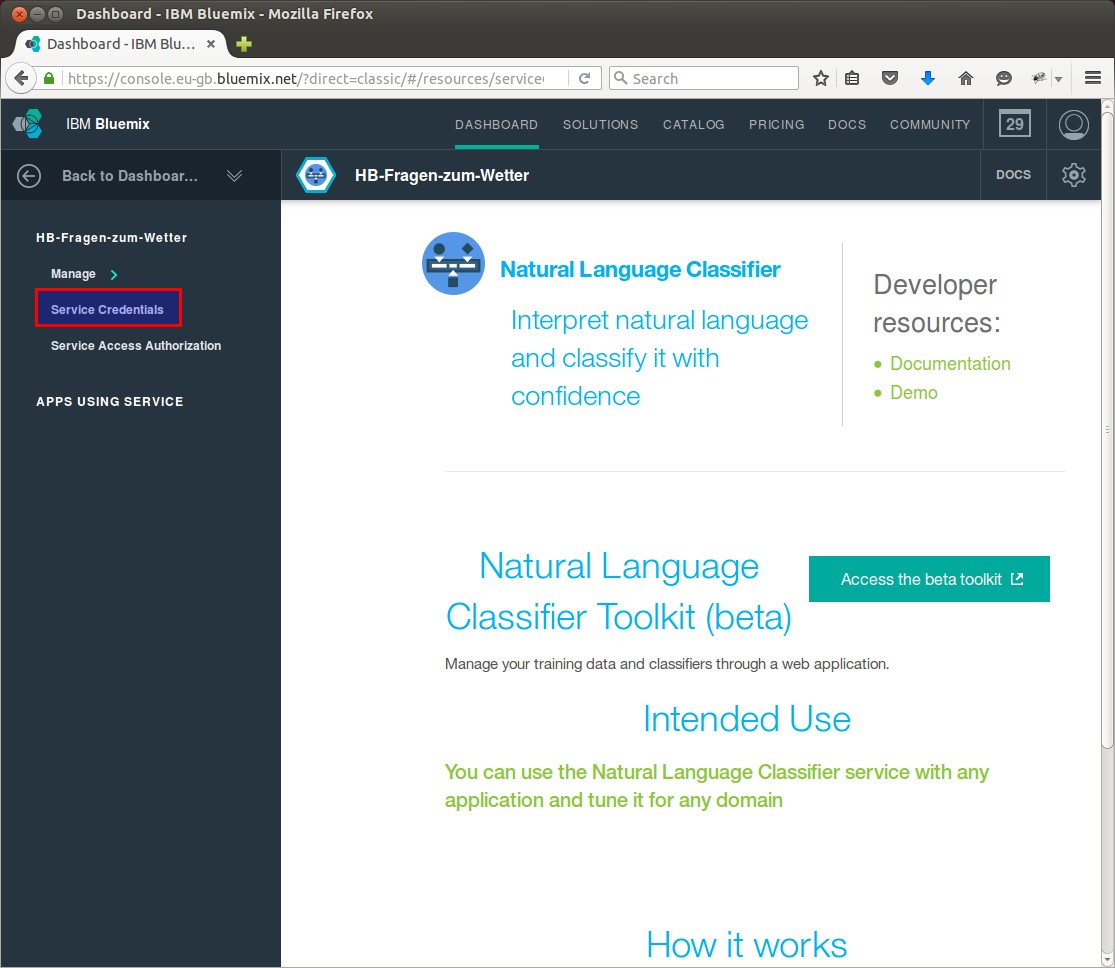Open Firefox downloads arrow icon
Viewport: 1115px width, 968px height.
click(927, 78)
